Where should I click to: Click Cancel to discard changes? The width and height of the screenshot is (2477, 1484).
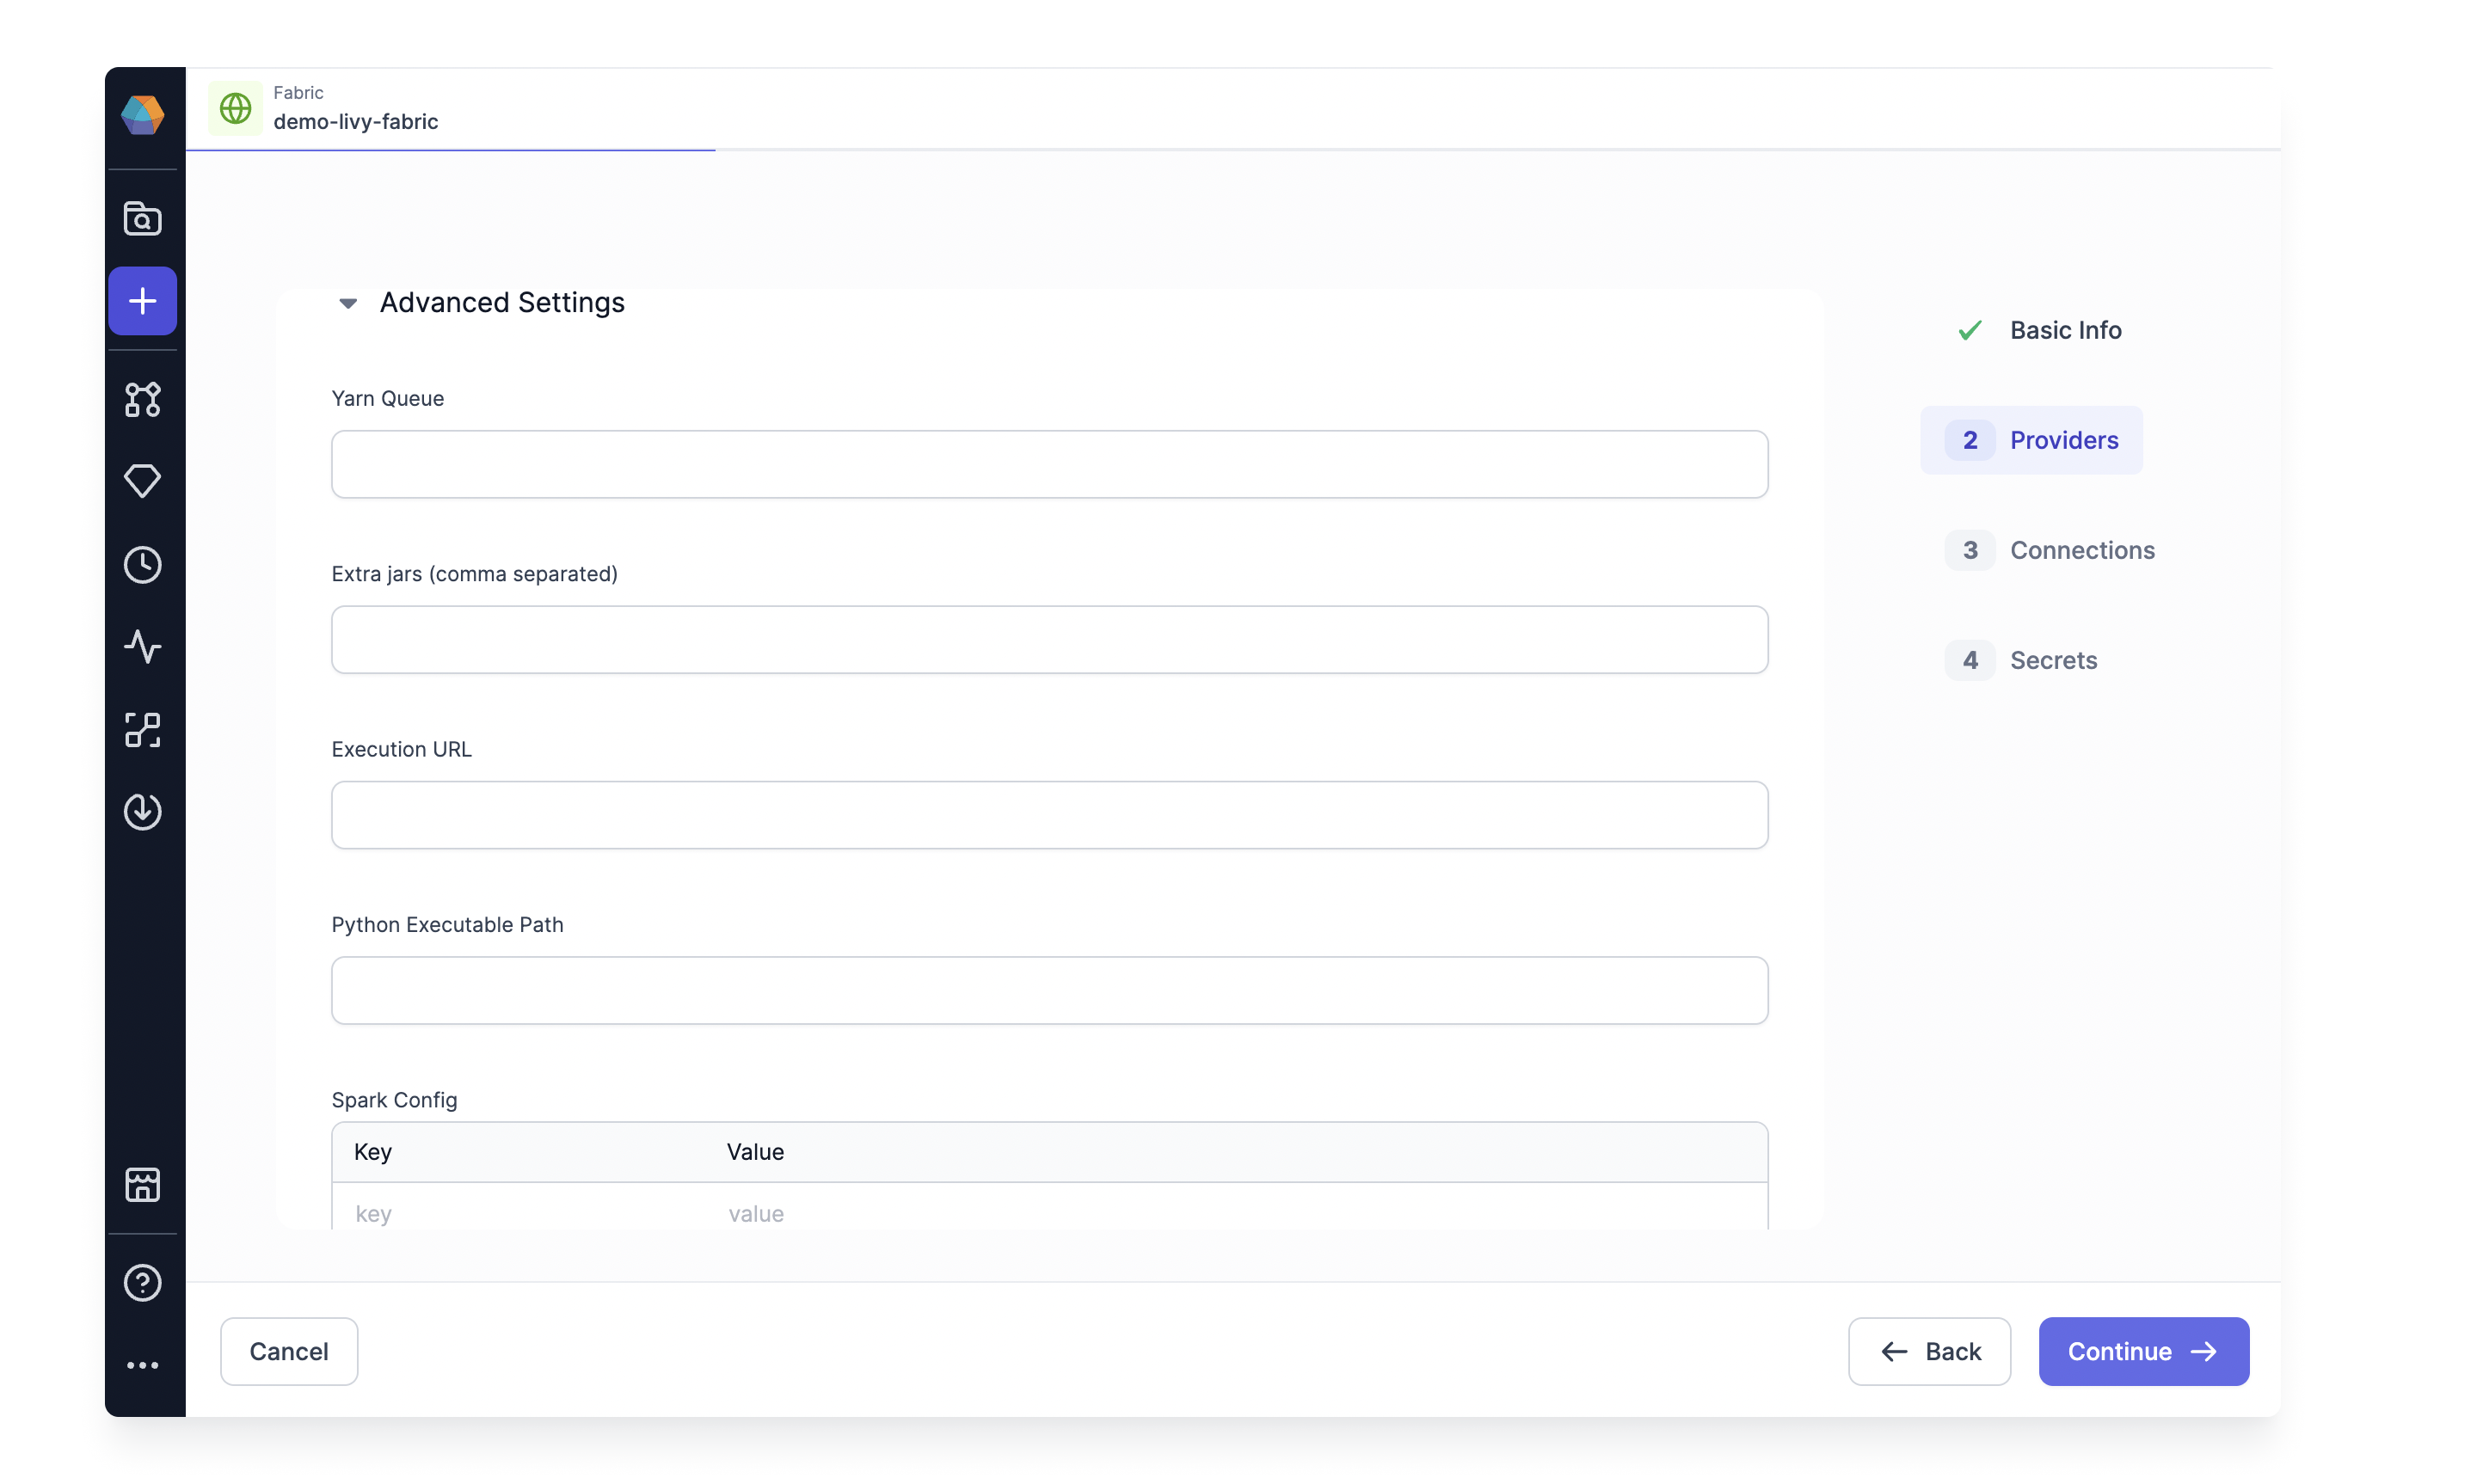[288, 1350]
